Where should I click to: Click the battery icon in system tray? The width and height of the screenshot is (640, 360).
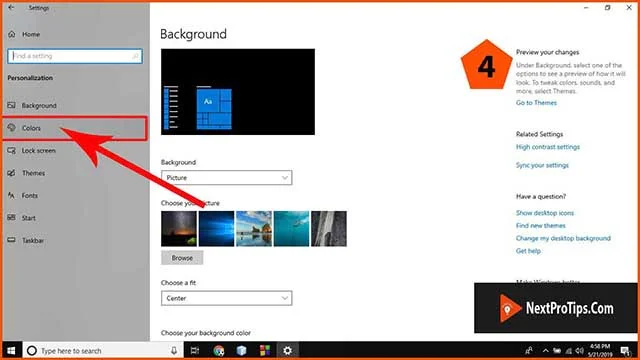pyautogui.click(x=557, y=351)
